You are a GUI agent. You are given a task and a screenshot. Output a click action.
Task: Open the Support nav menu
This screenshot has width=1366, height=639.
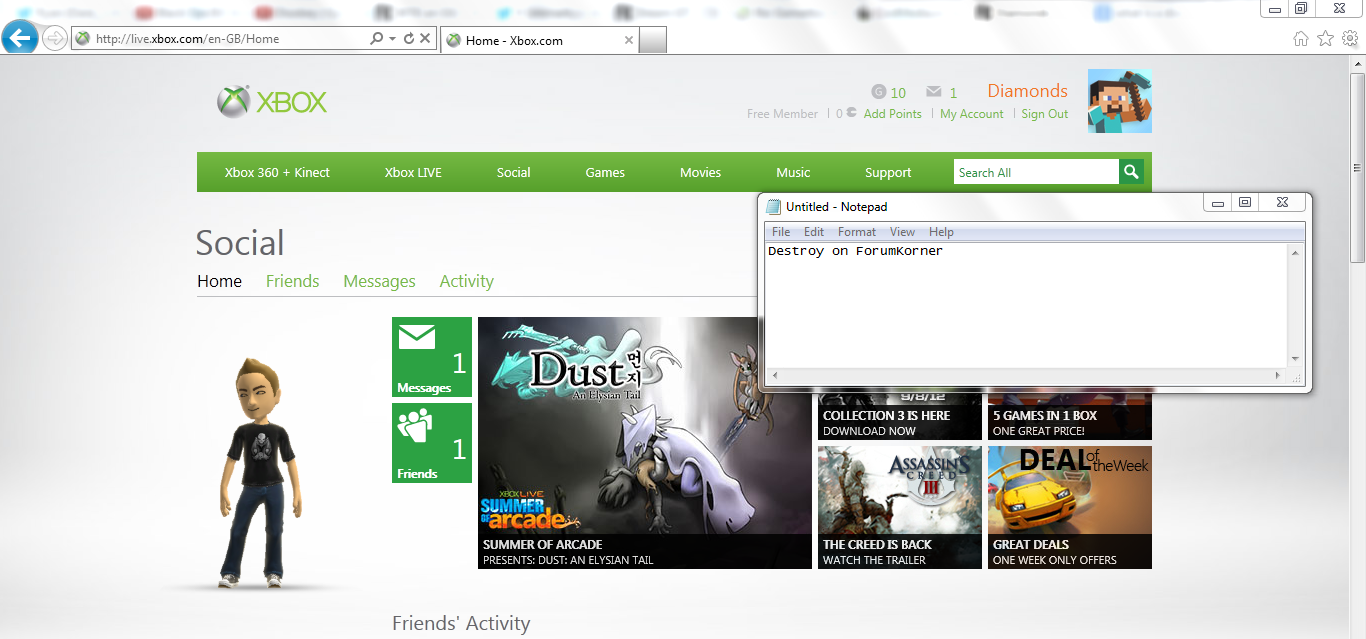[x=888, y=172]
